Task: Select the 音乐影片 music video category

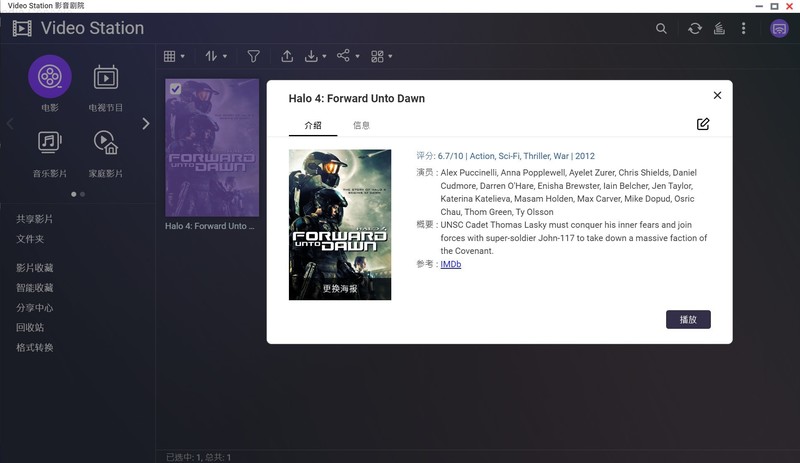Action: pyautogui.click(x=49, y=142)
